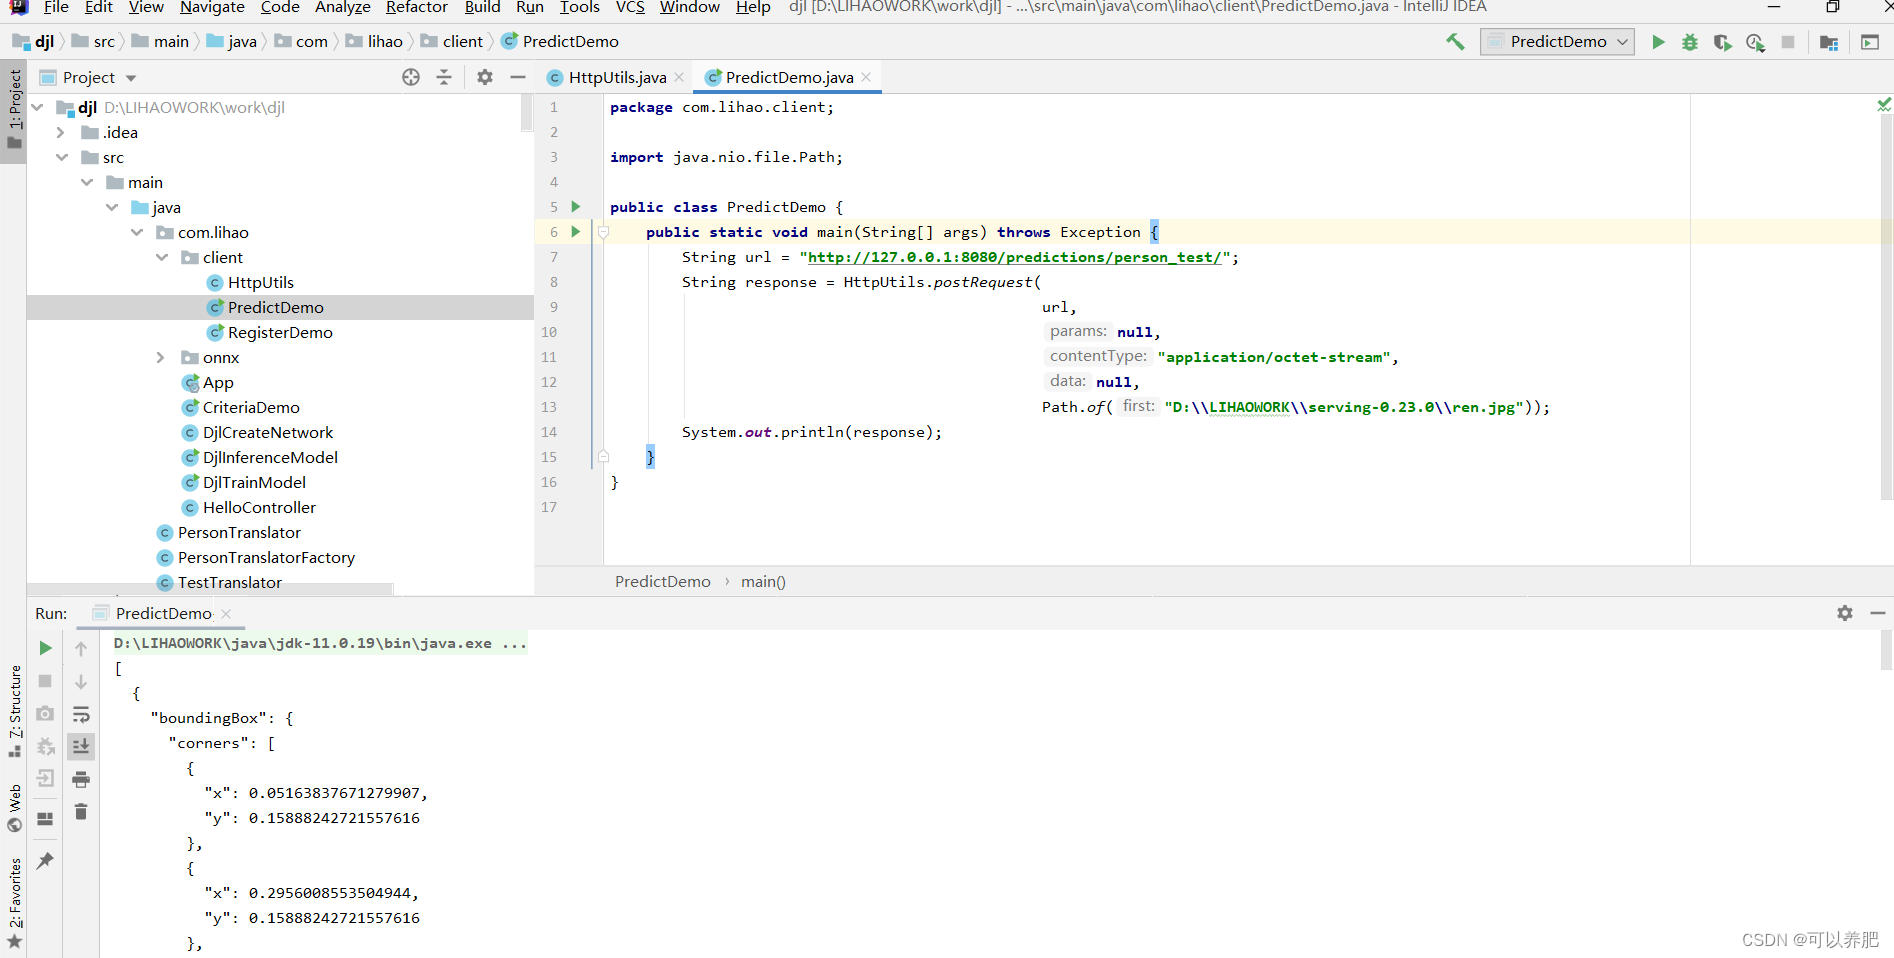Fold the main method at line 6
The image size is (1894, 958).
603,232
